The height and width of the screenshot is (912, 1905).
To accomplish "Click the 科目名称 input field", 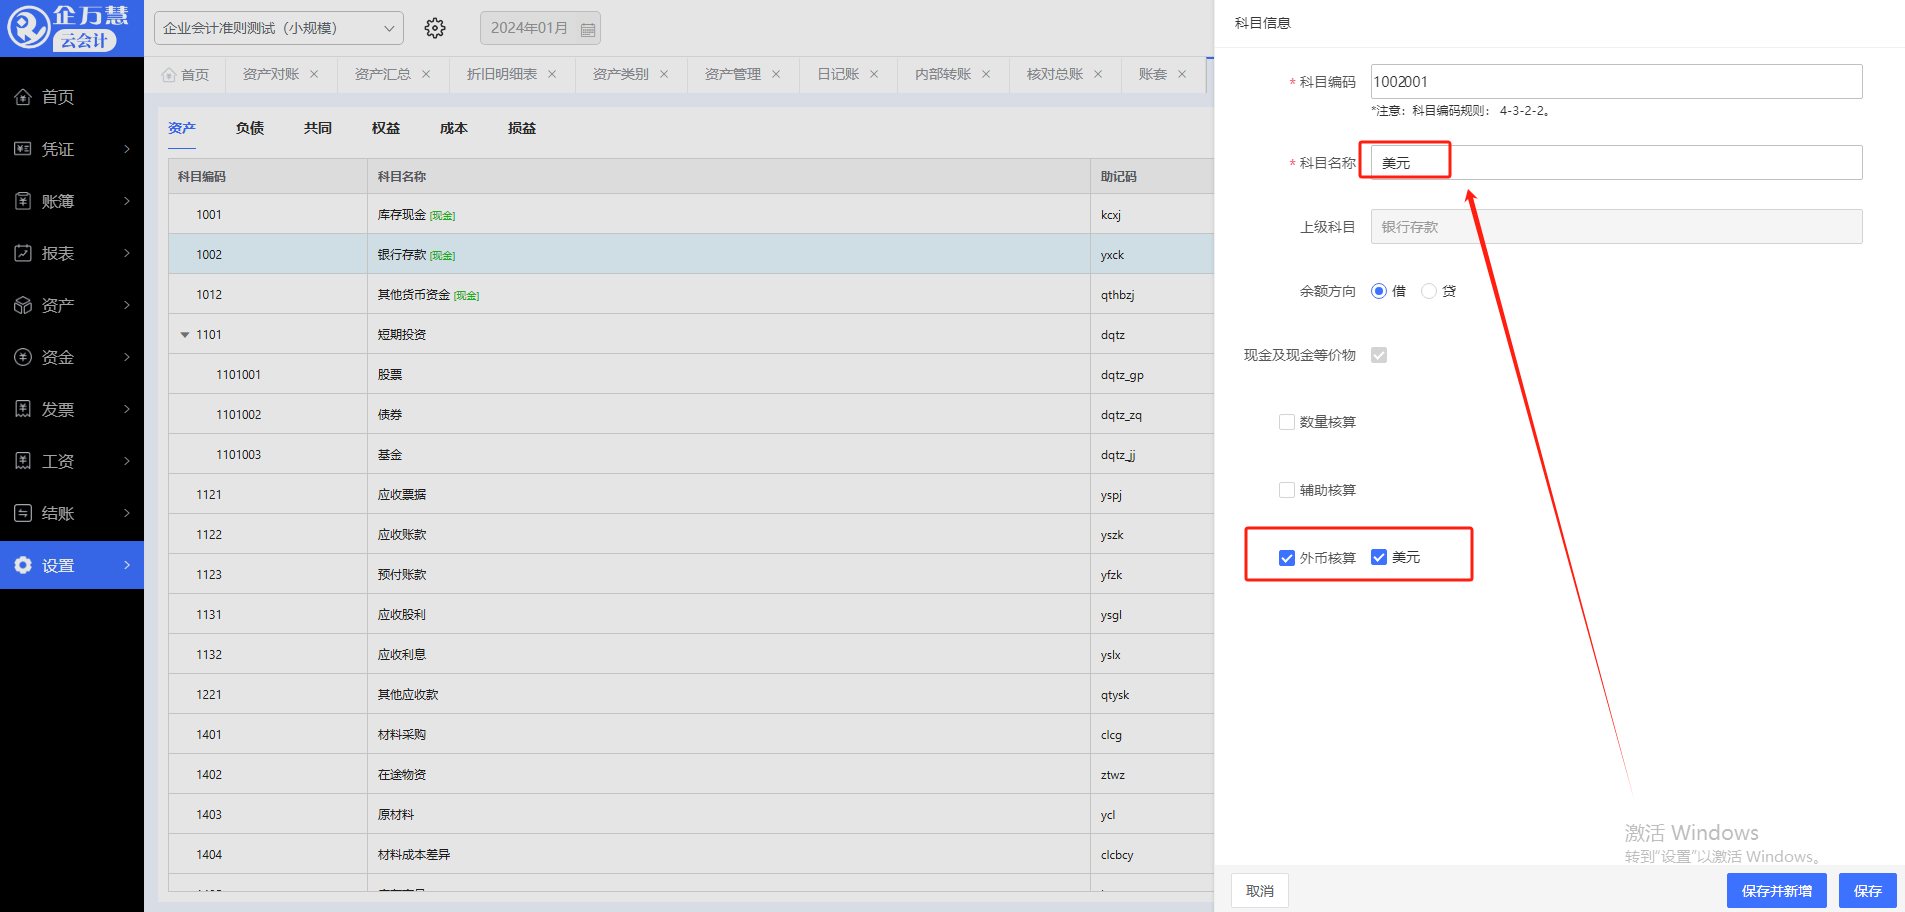I will click(1616, 163).
